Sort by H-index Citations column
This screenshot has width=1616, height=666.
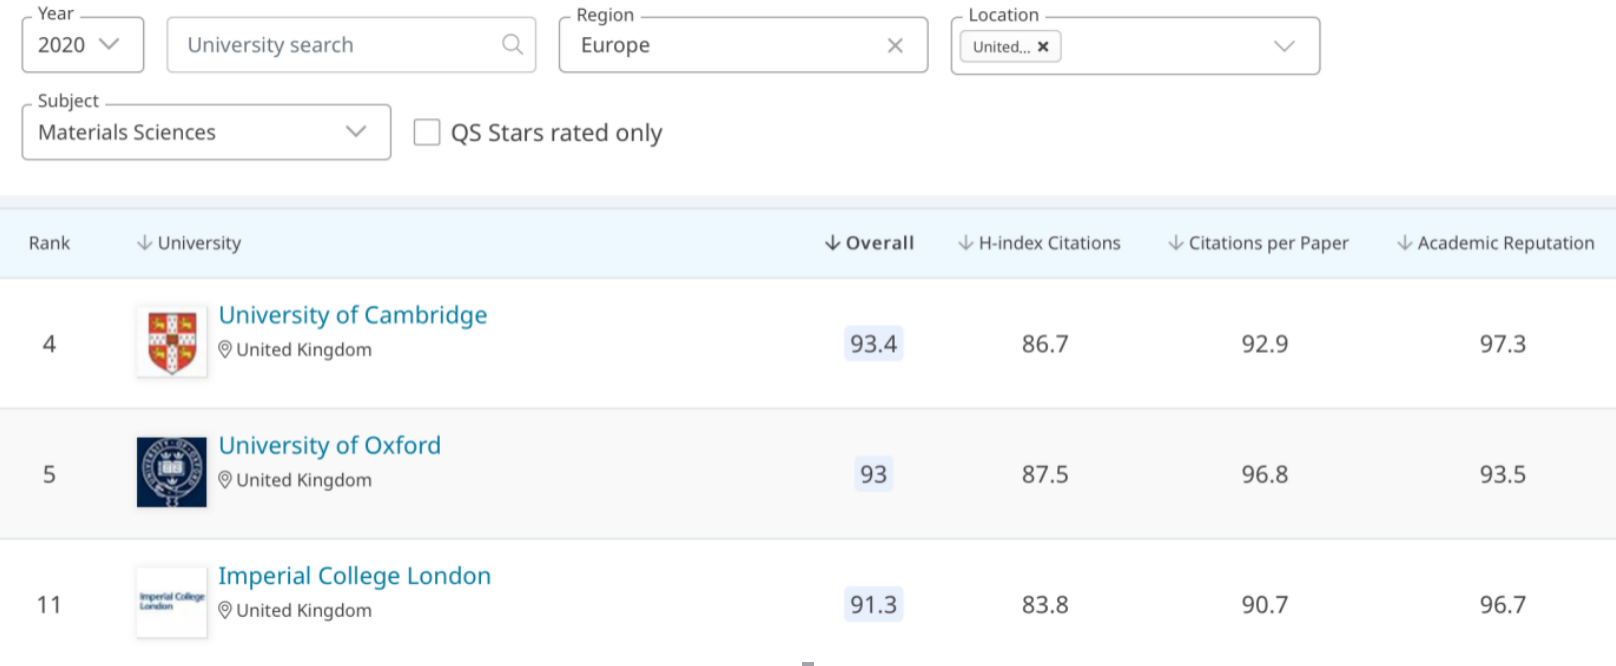pos(1040,243)
